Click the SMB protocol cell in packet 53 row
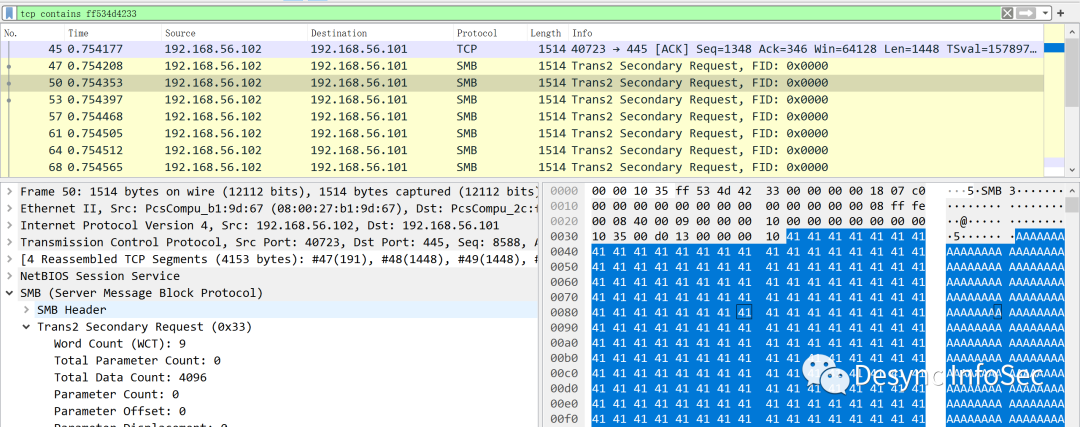The image size is (1080, 427). click(x=466, y=100)
